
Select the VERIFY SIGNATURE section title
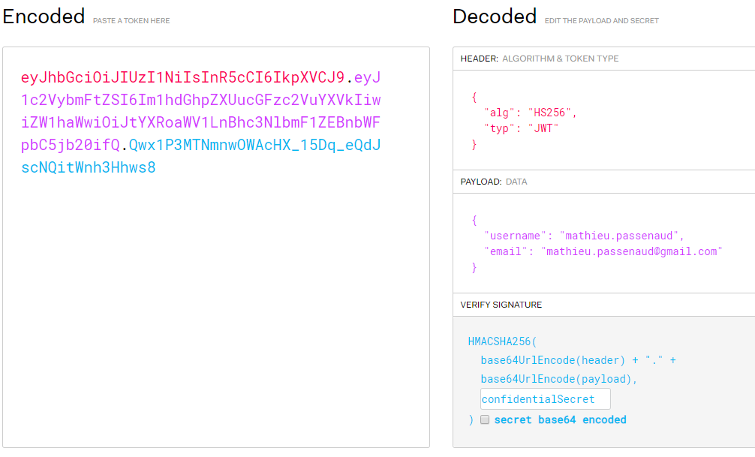click(x=501, y=305)
